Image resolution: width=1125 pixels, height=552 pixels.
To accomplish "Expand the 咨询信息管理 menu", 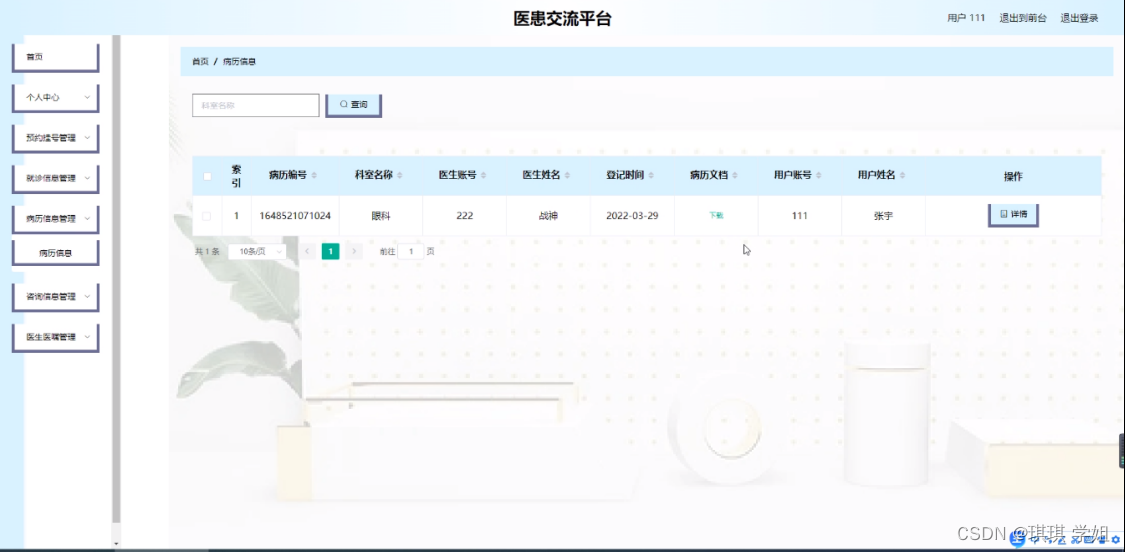I will [x=55, y=296].
